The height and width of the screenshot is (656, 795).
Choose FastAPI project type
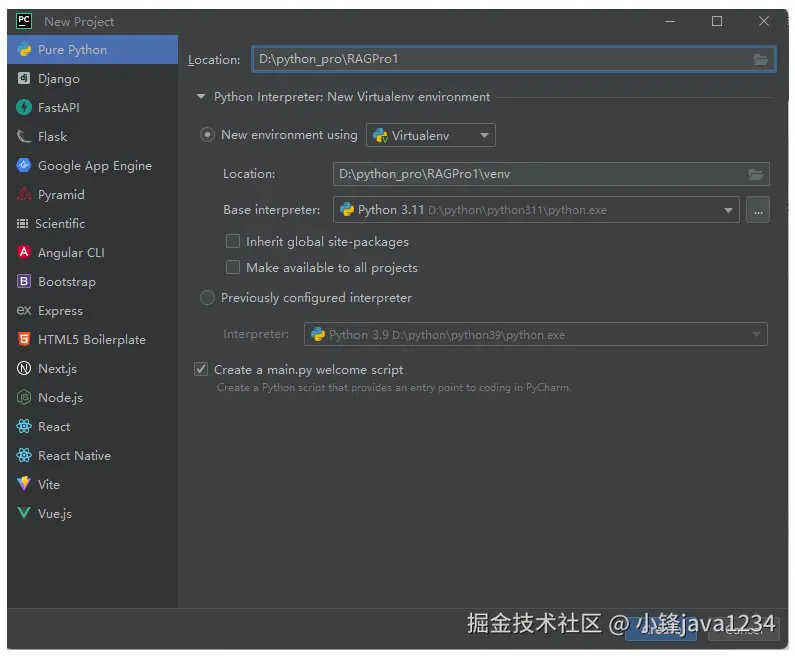[x=92, y=107]
